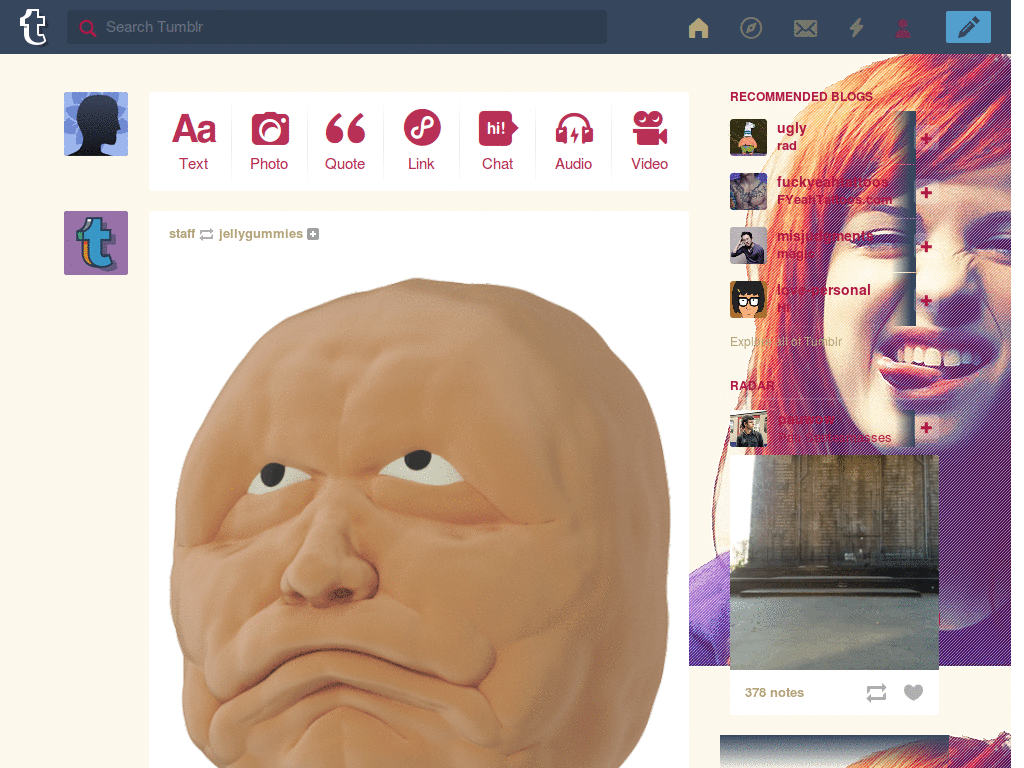Open the Activity lightning bolt icon
Viewport: 1024px width, 768px height.
[x=856, y=28]
